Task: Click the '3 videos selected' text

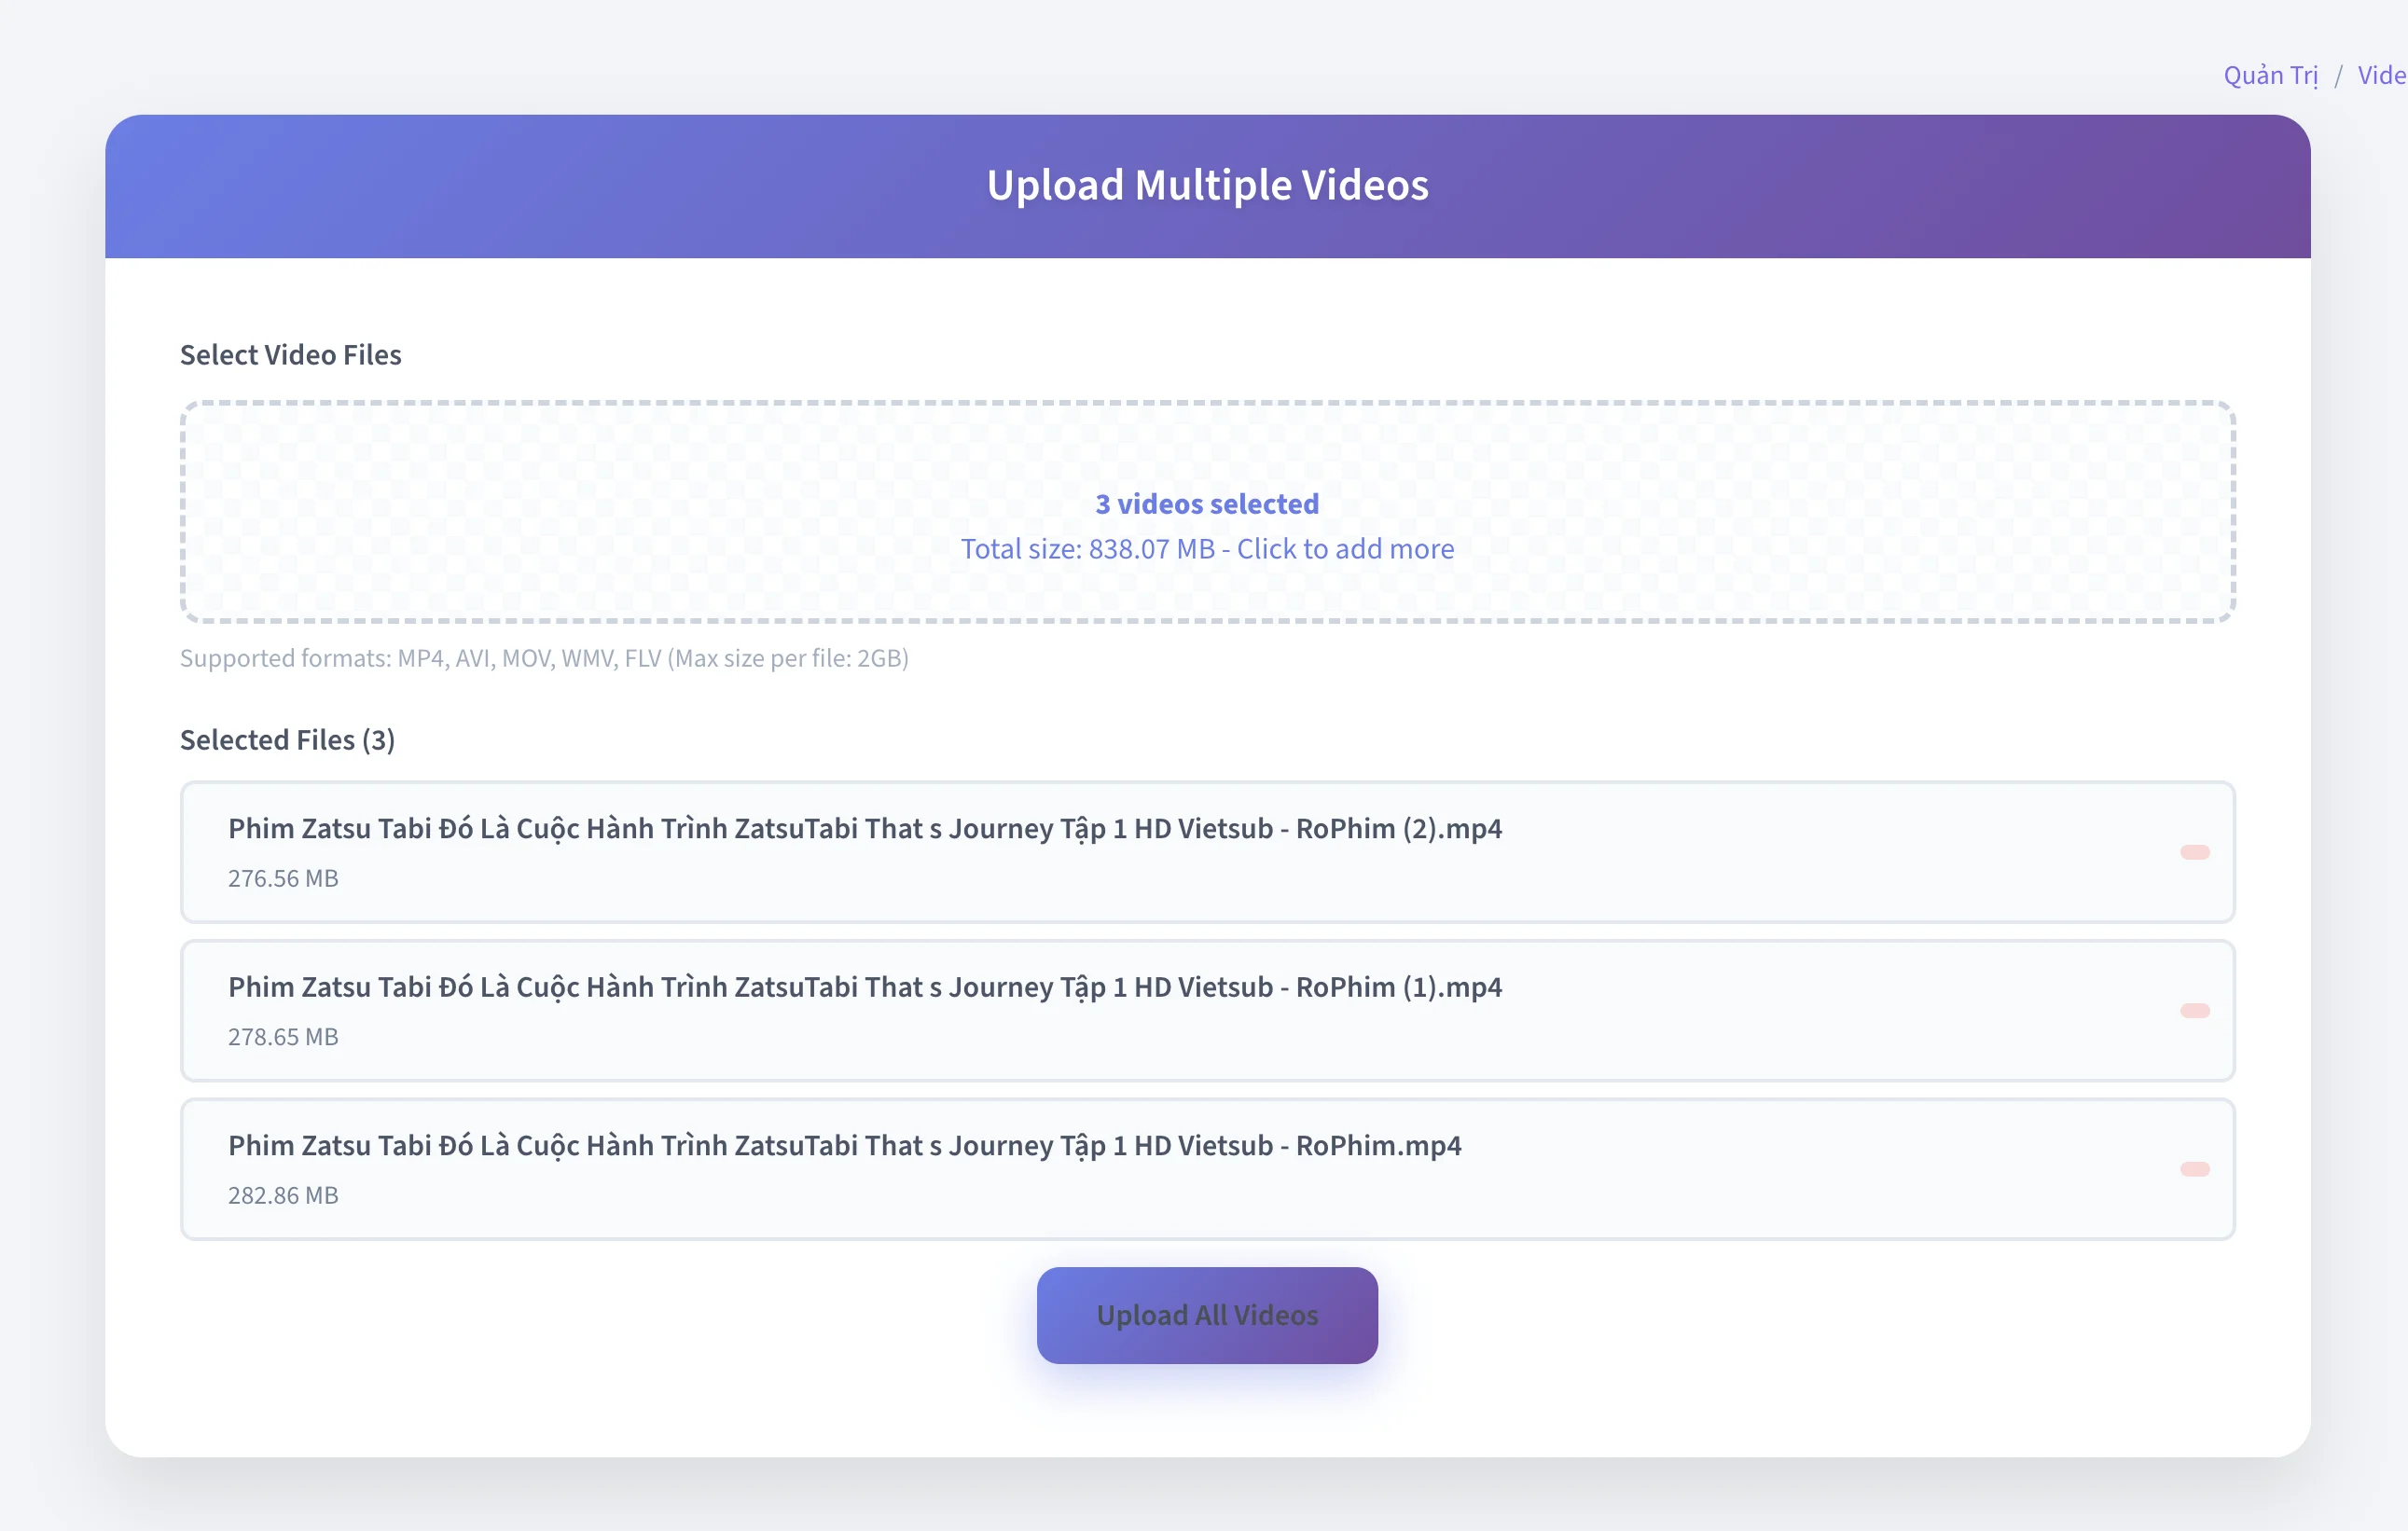Action: (1207, 504)
